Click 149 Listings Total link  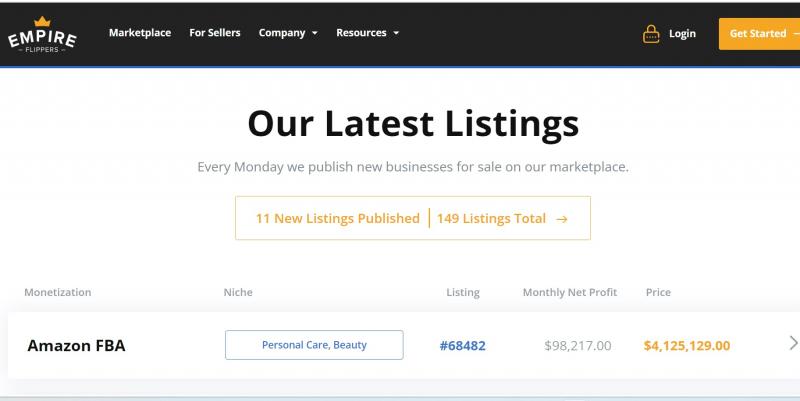(491, 218)
